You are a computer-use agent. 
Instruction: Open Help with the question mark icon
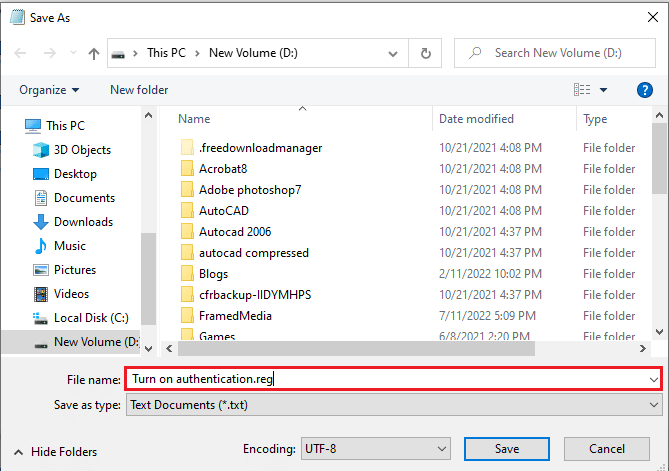[x=644, y=90]
